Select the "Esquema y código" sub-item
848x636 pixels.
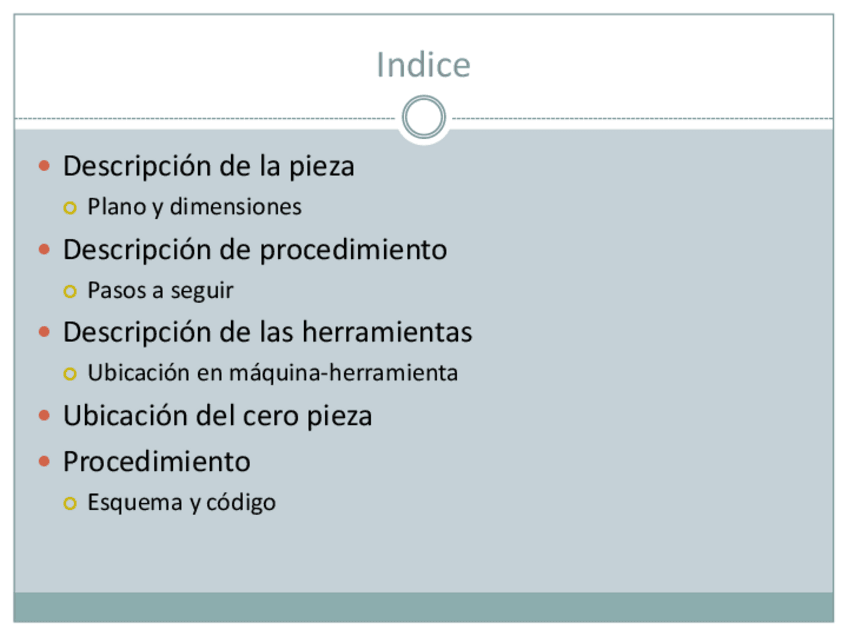click(181, 502)
